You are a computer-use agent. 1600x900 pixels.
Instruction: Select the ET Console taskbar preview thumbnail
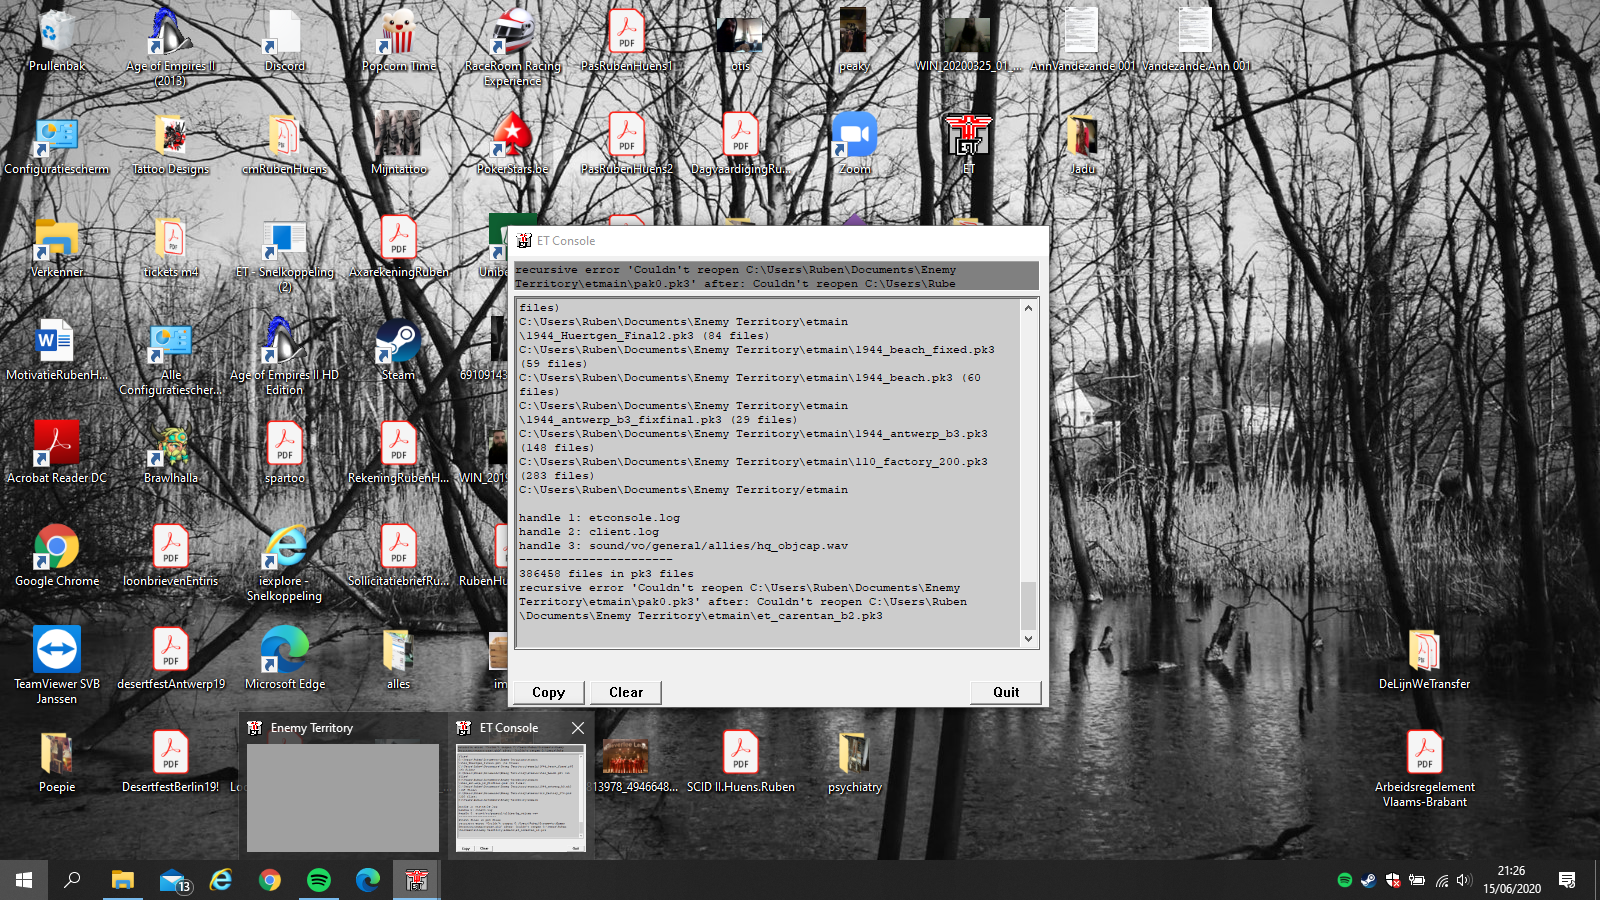click(520, 797)
